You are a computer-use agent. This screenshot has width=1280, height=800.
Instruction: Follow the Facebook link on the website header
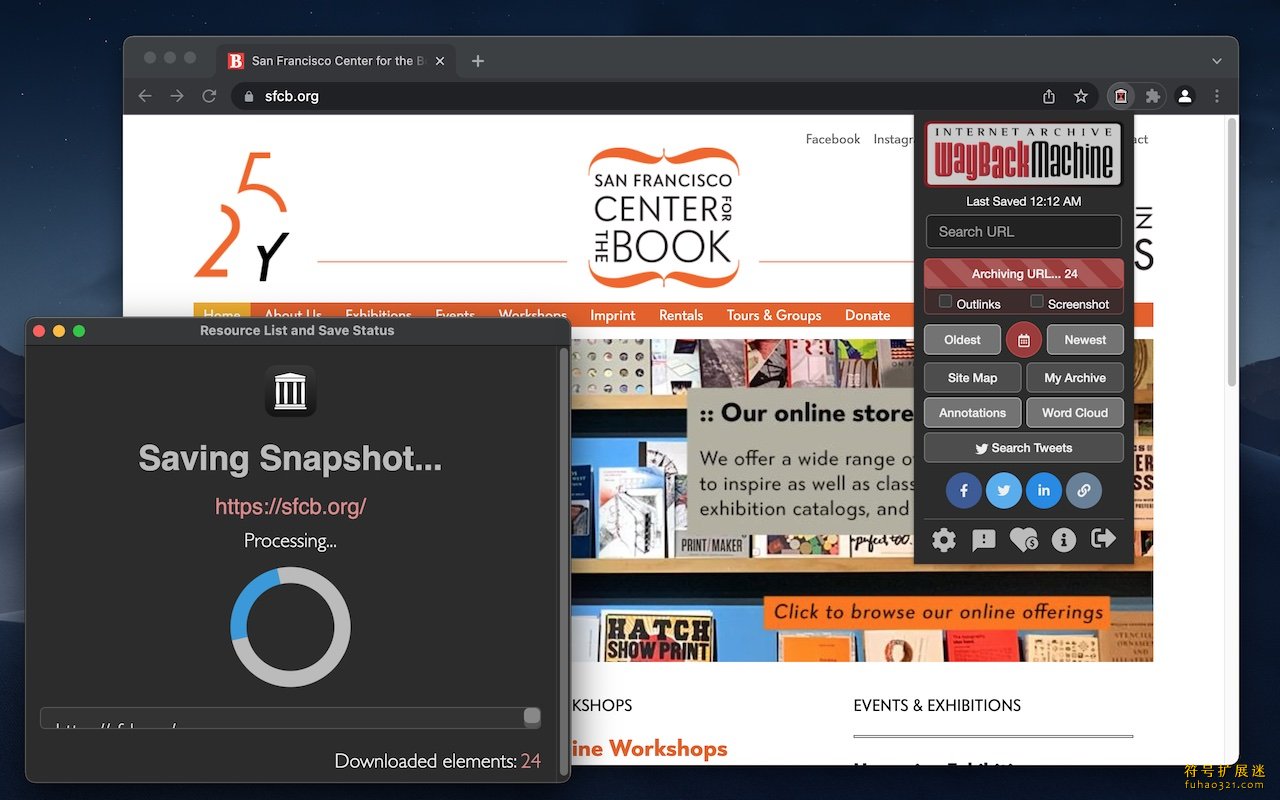(833, 139)
